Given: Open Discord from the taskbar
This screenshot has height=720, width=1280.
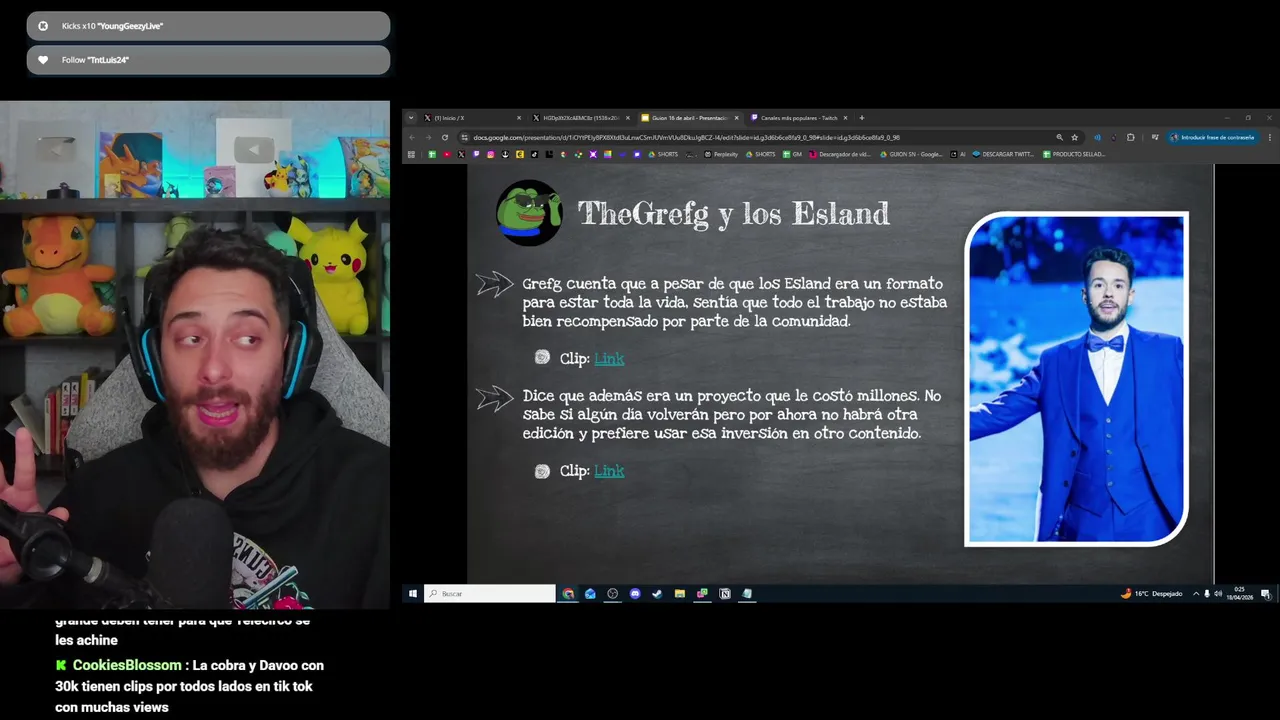Looking at the screenshot, I should pyautogui.click(x=635, y=594).
